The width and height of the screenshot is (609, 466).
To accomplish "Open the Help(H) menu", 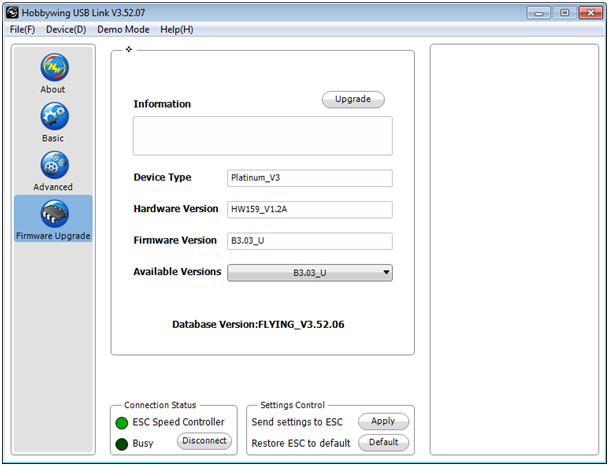I will click(176, 30).
